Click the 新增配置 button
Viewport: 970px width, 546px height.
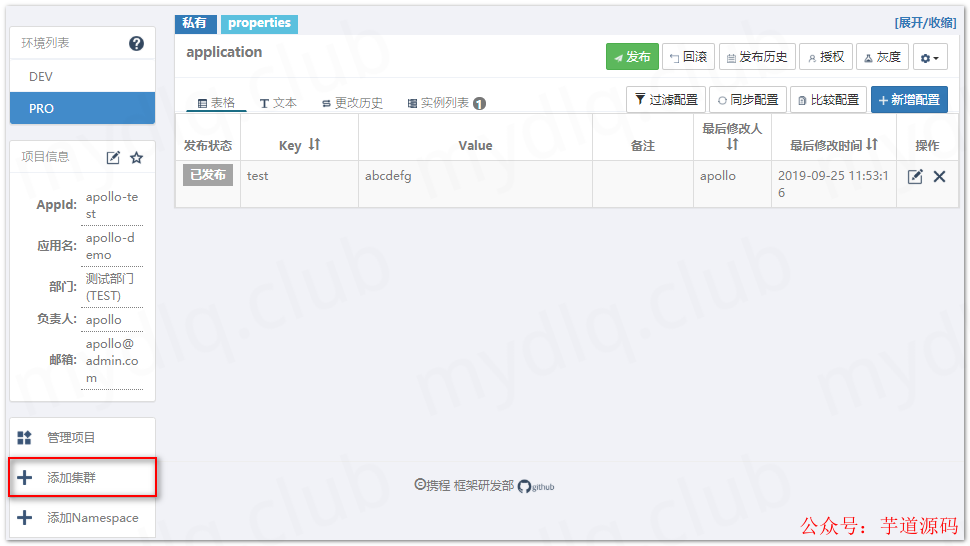coord(909,100)
